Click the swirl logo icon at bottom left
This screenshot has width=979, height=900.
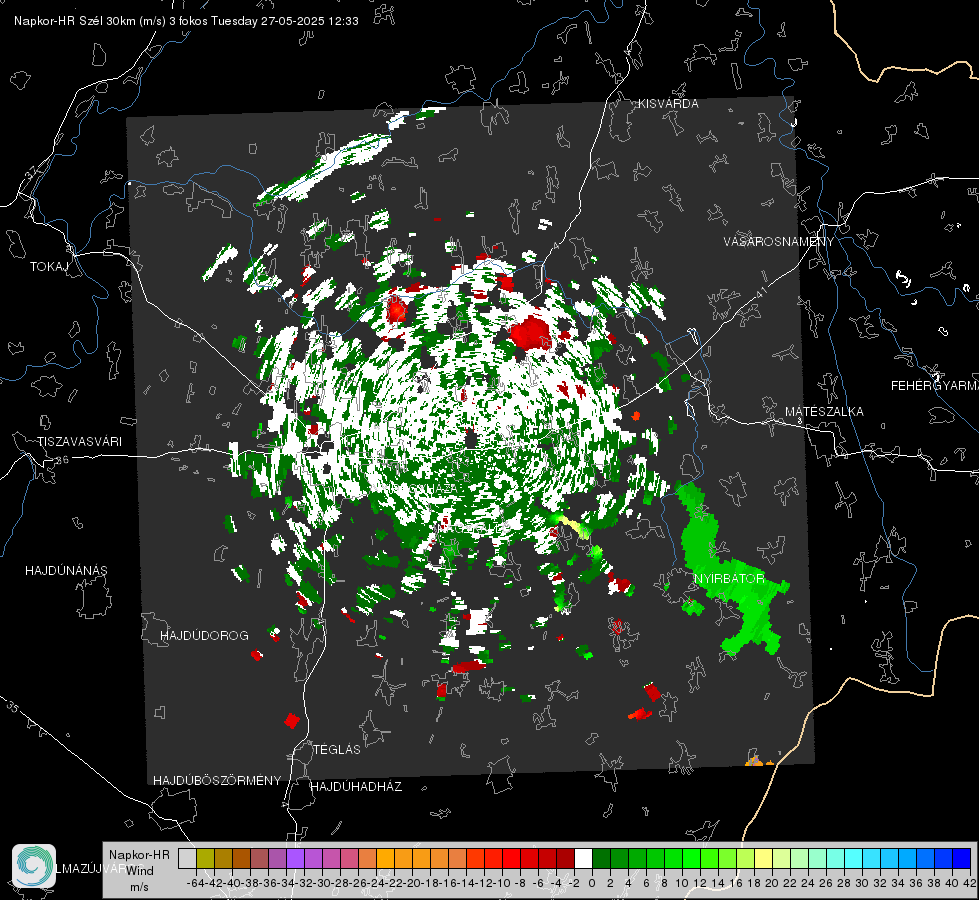[34, 866]
